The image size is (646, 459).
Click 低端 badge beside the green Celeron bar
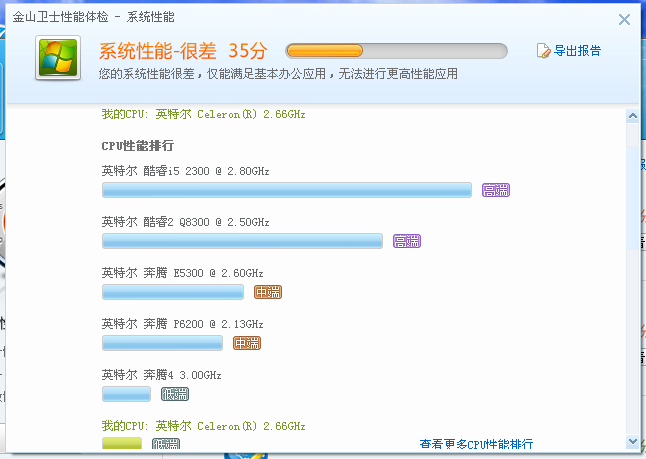pyautogui.click(x=166, y=443)
